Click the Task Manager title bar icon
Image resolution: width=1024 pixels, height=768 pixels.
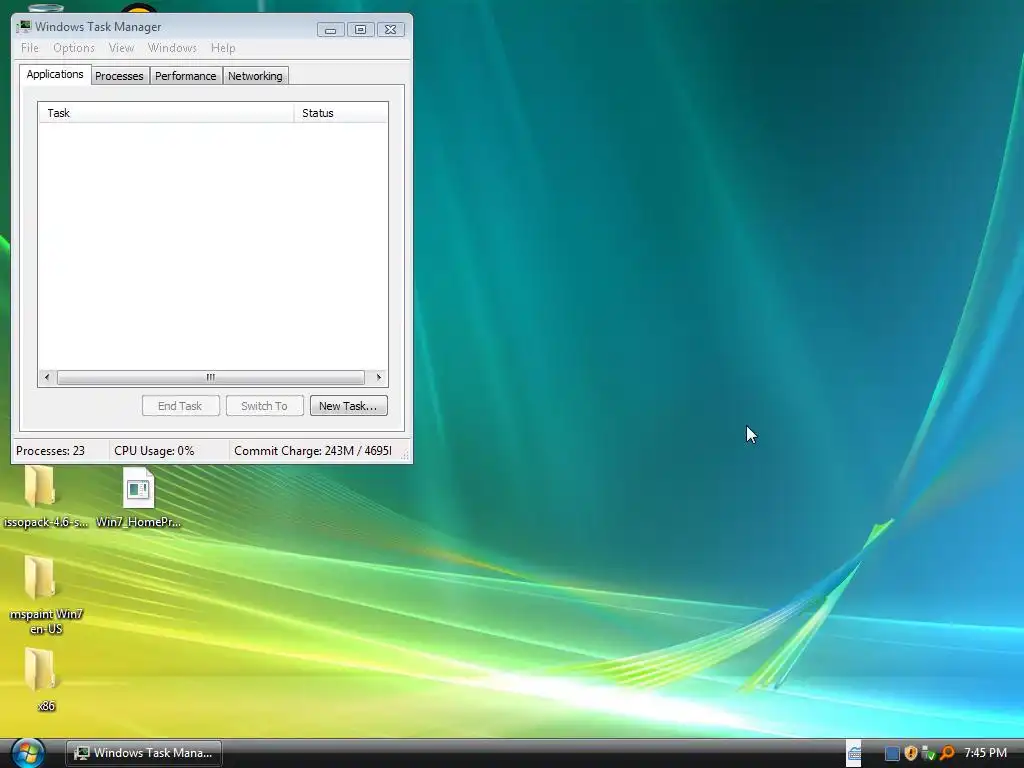click(x=24, y=27)
